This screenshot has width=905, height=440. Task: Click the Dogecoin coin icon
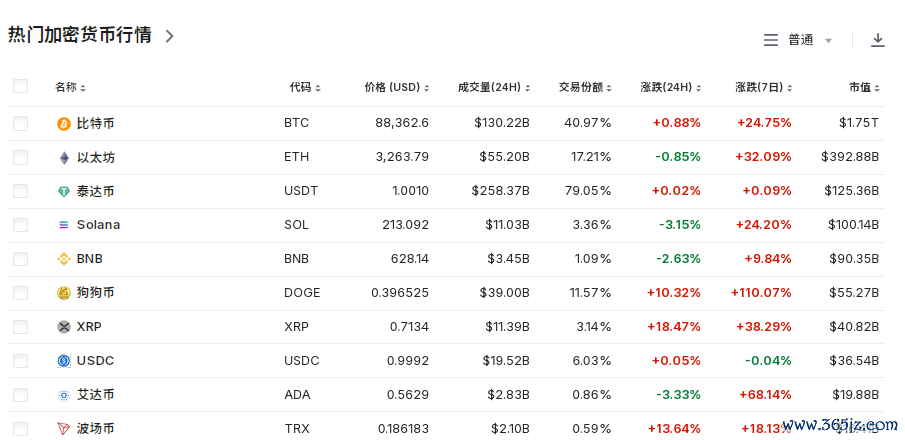coord(64,293)
